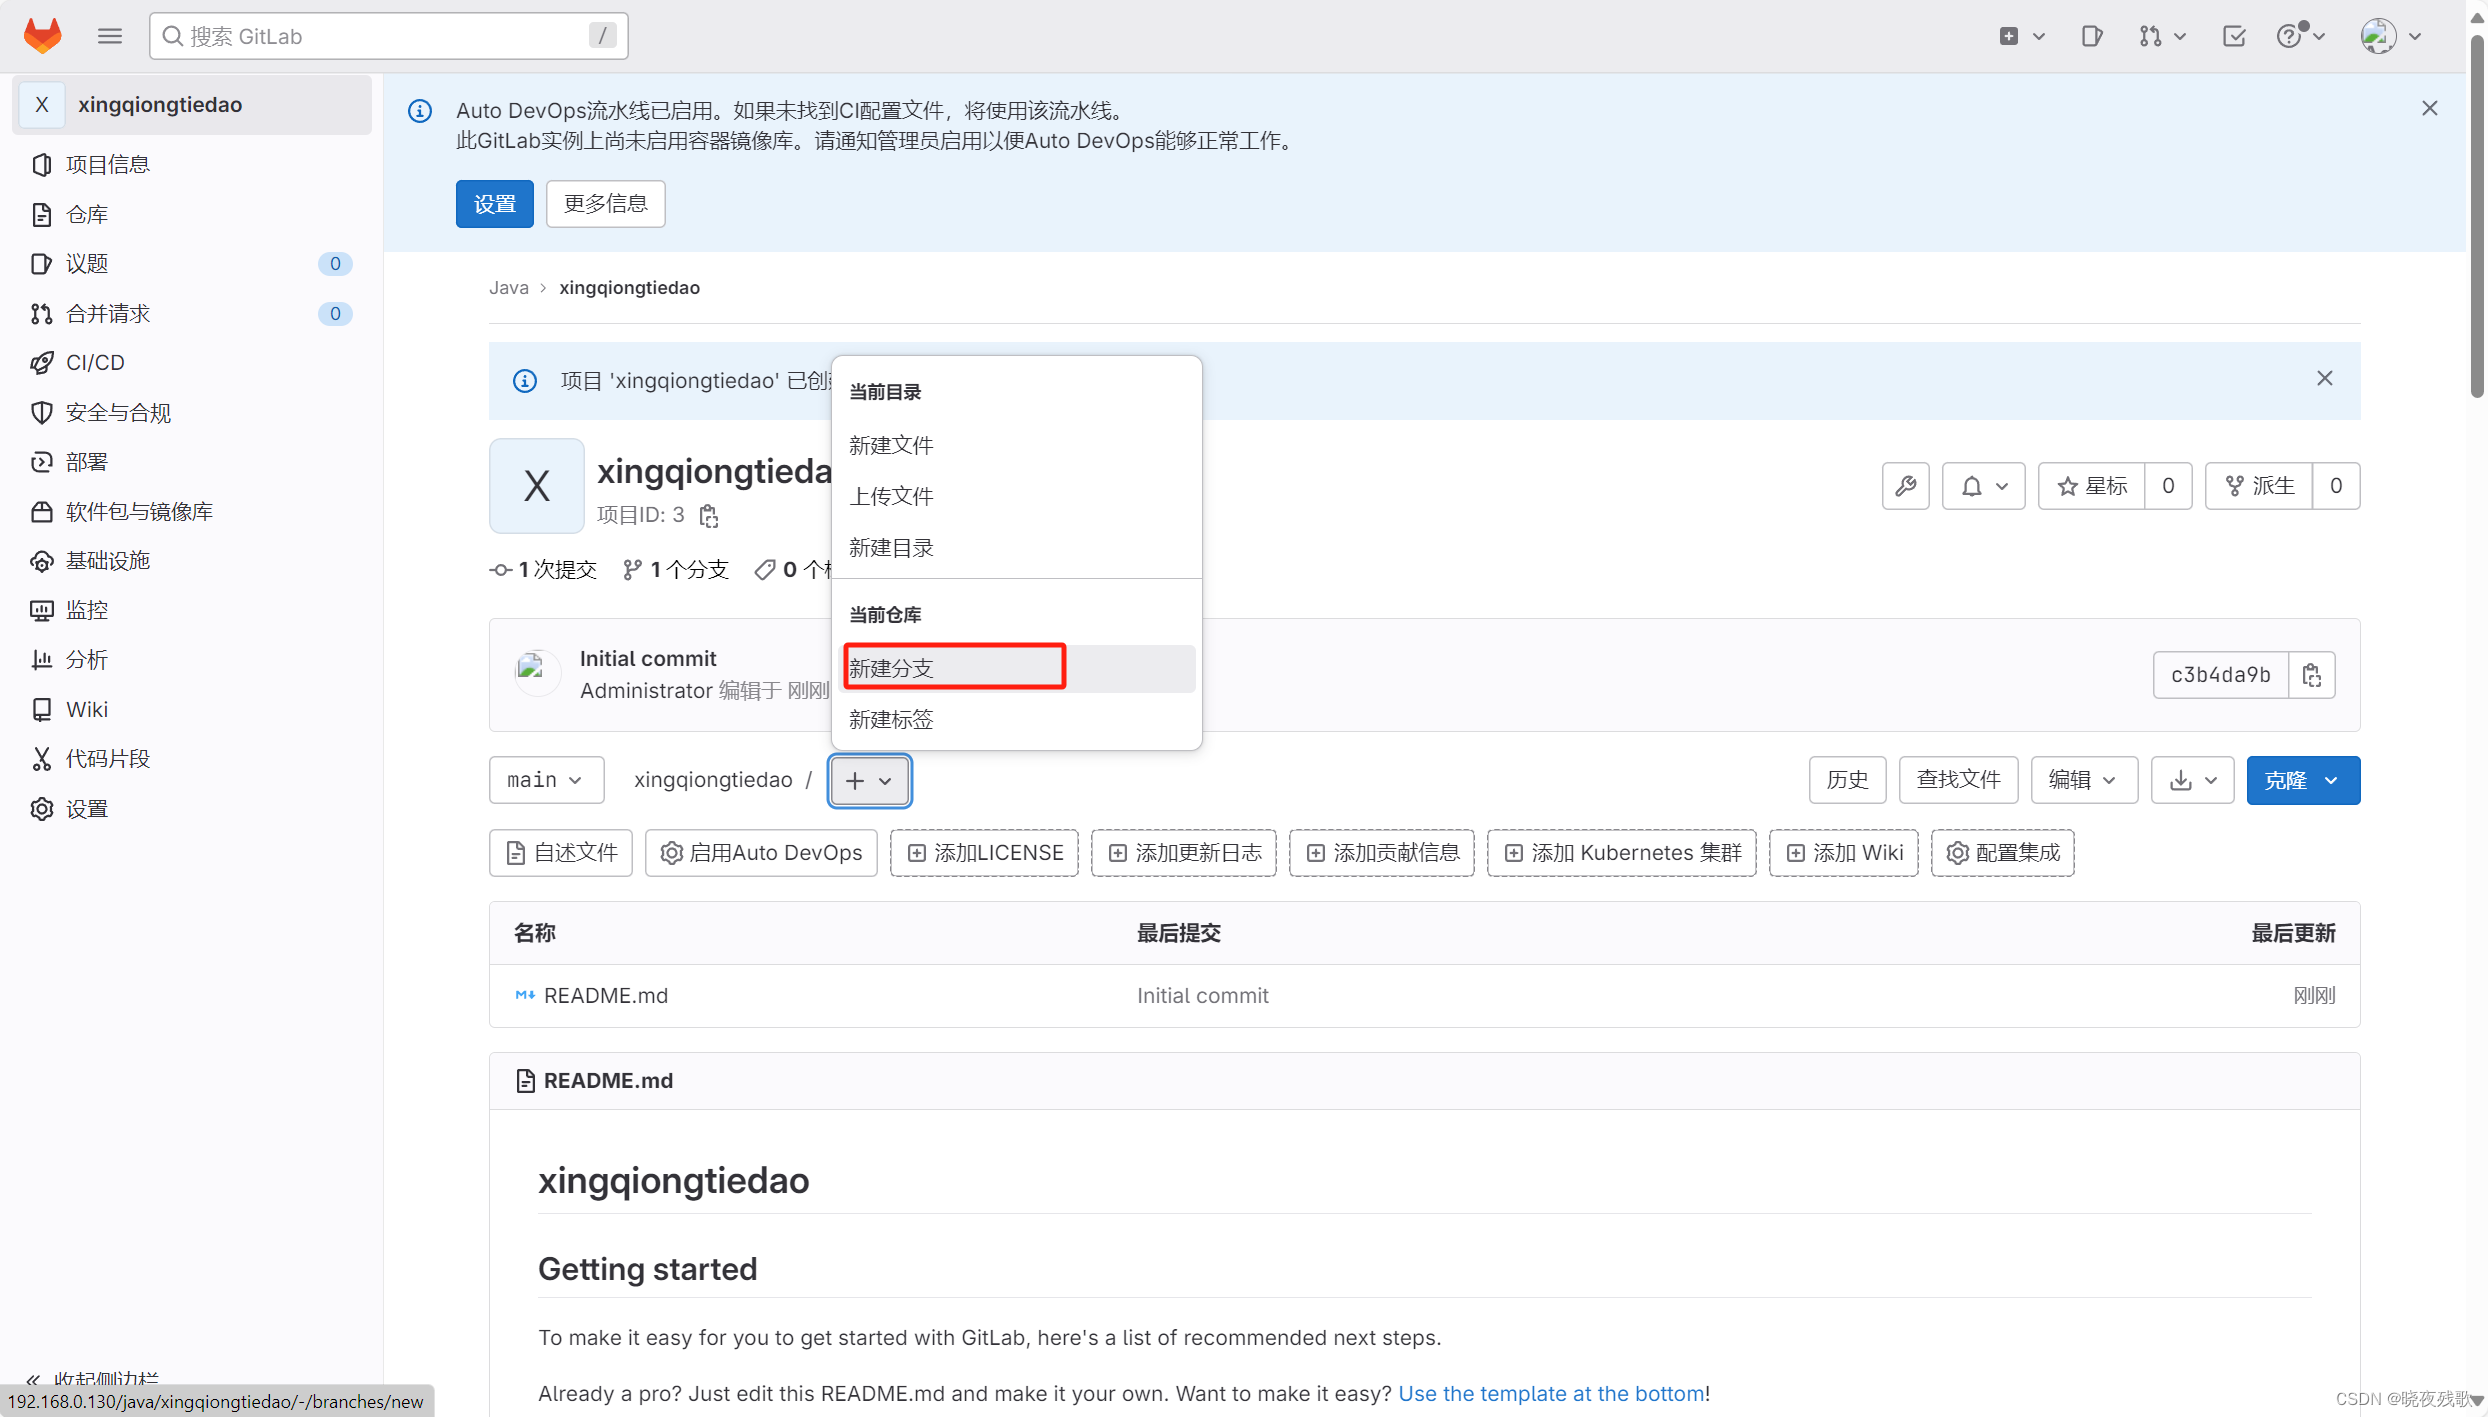Click the GitLab fox logo
This screenshot has height=1417, width=2488.
(43, 36)
